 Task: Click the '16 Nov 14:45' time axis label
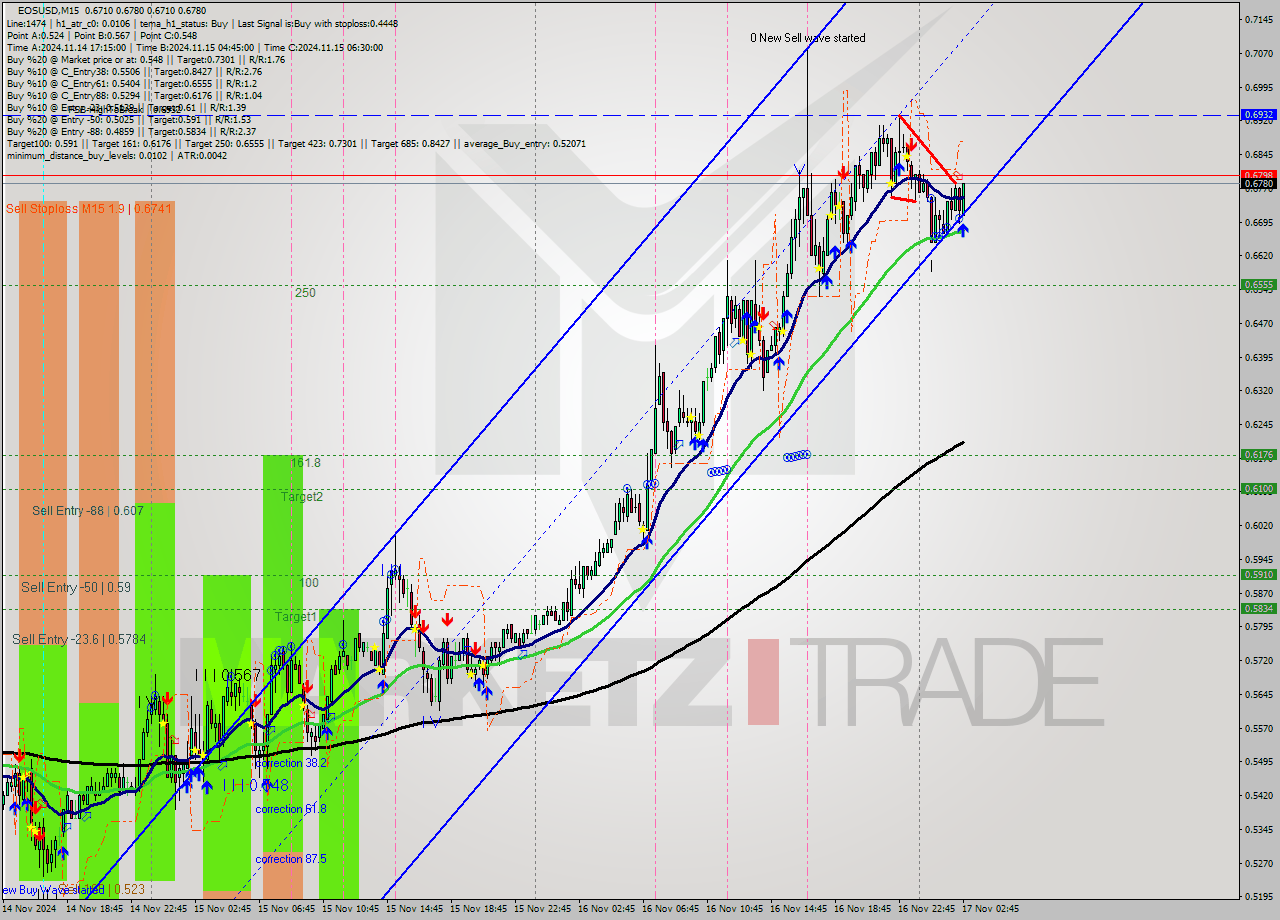(x=799, y=909)
